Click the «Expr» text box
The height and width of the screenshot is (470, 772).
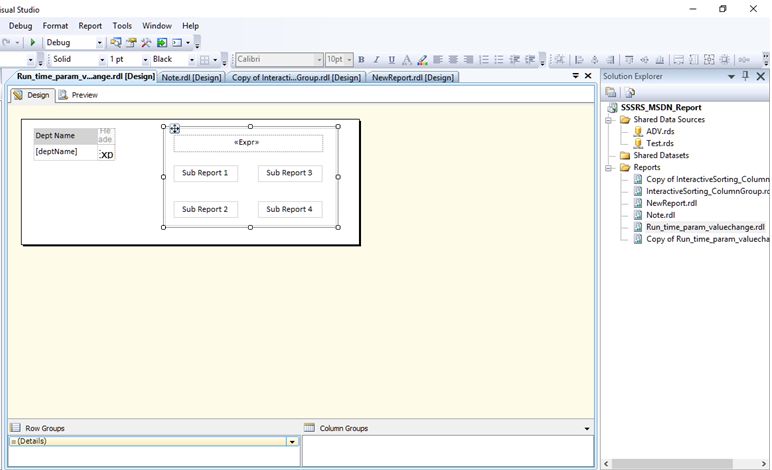pyautogui.click(x=247, y=143)
